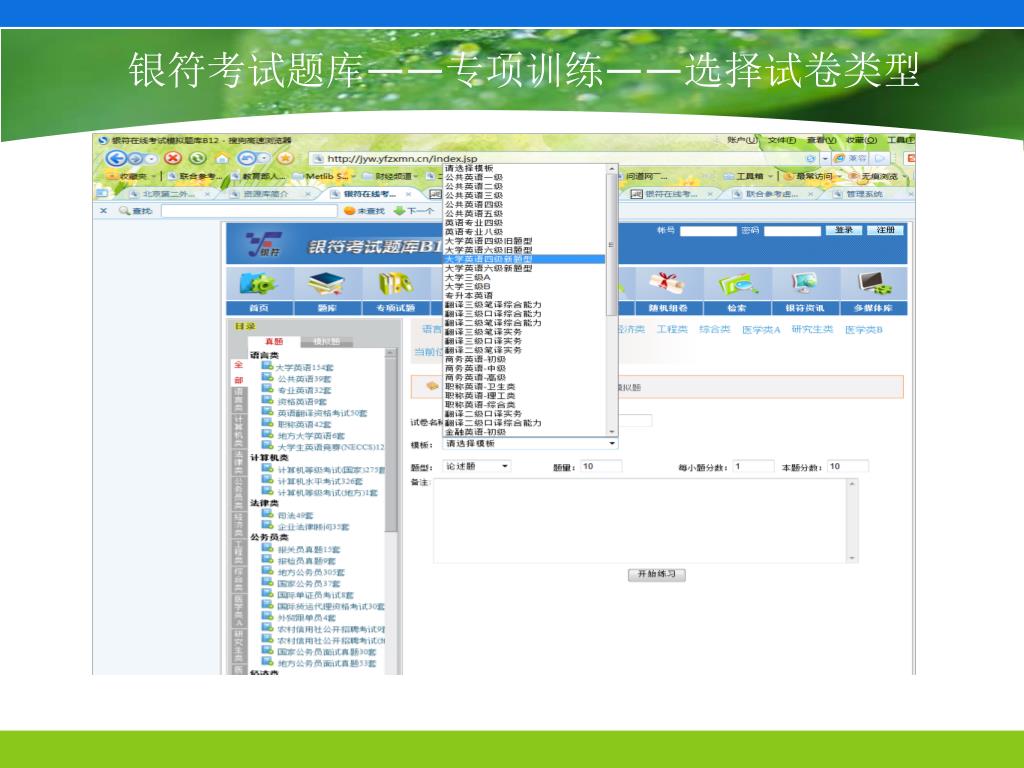Click the 题量 quantity input field
This screenshot has width=1024, height=768.
(601, 466)
